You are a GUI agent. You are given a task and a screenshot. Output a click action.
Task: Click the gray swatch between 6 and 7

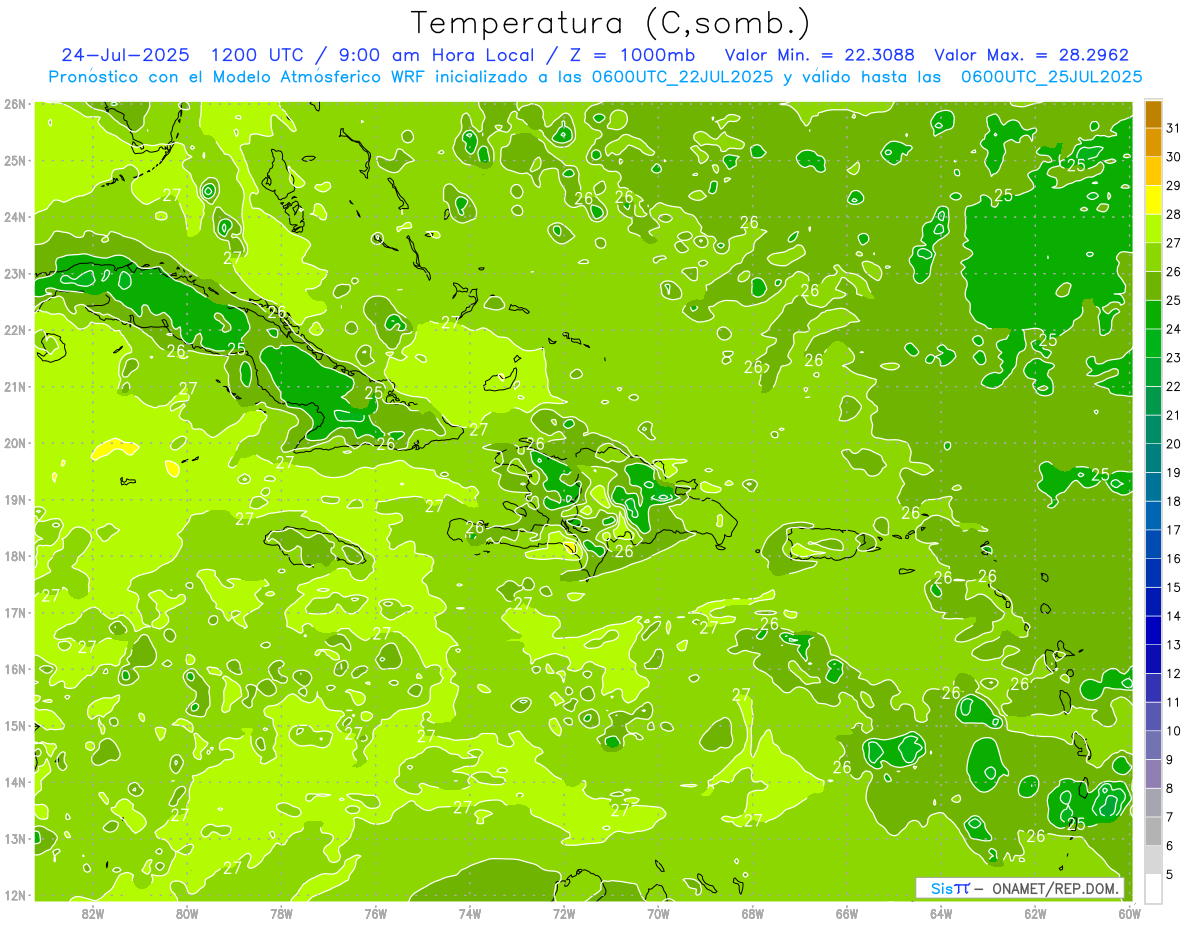(1153, 831)
